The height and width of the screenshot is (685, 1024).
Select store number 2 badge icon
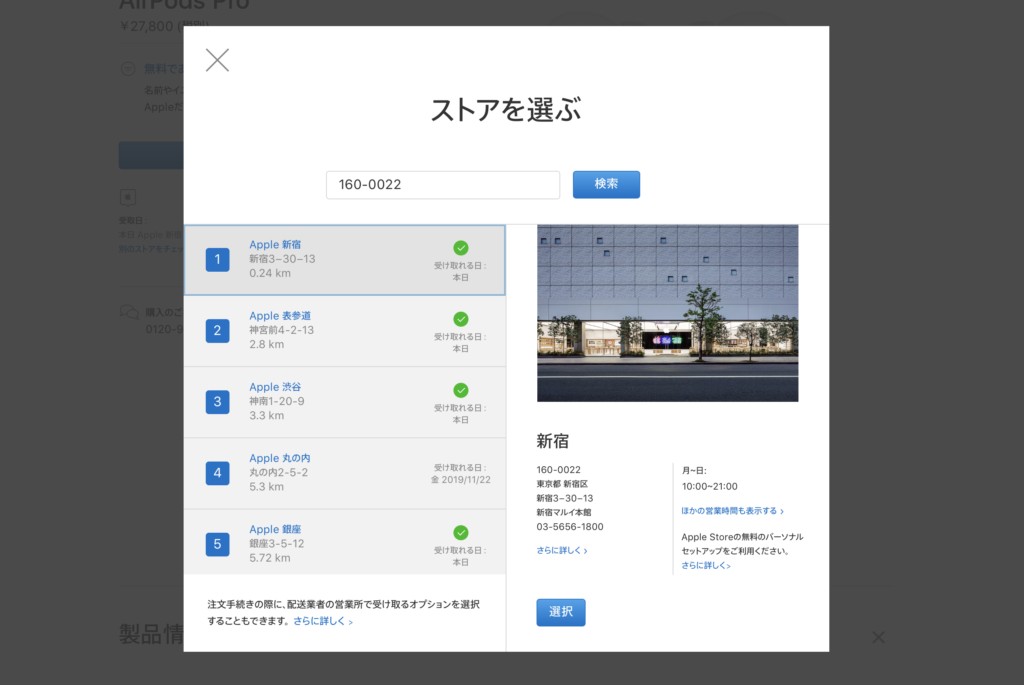click(218, 331)
